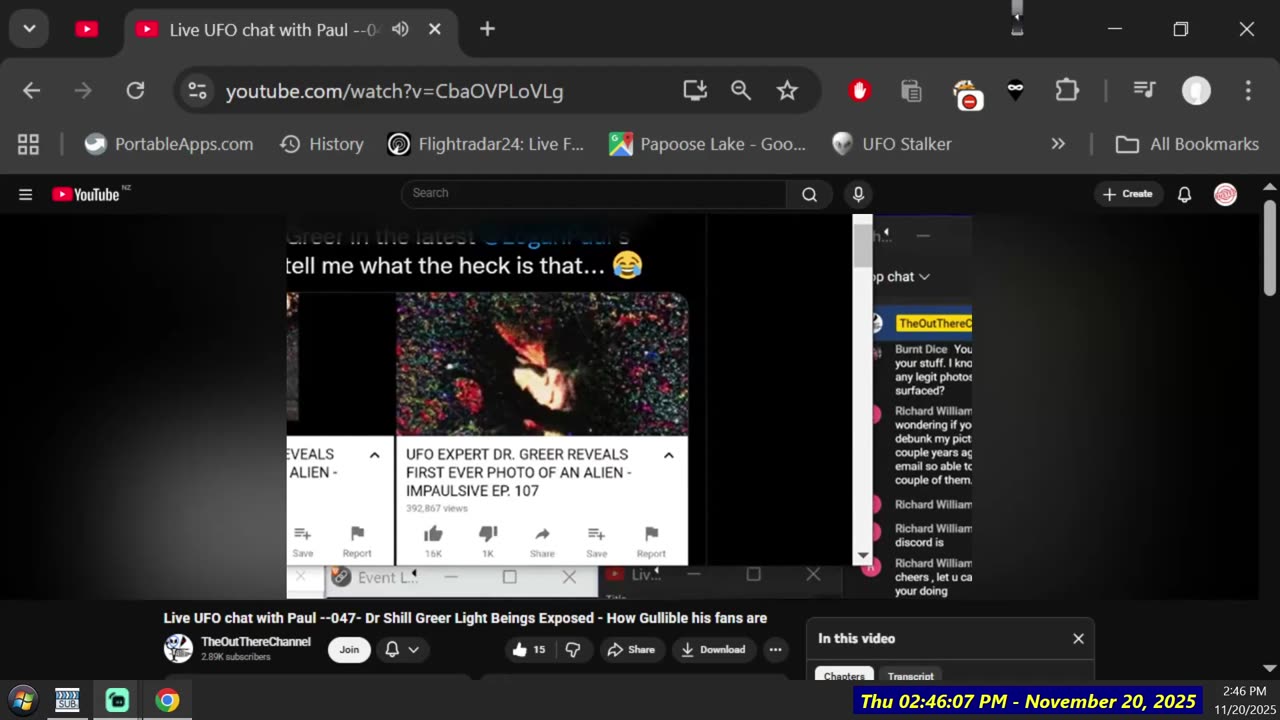Close the 'In this video' panel

click(1078, 638)
